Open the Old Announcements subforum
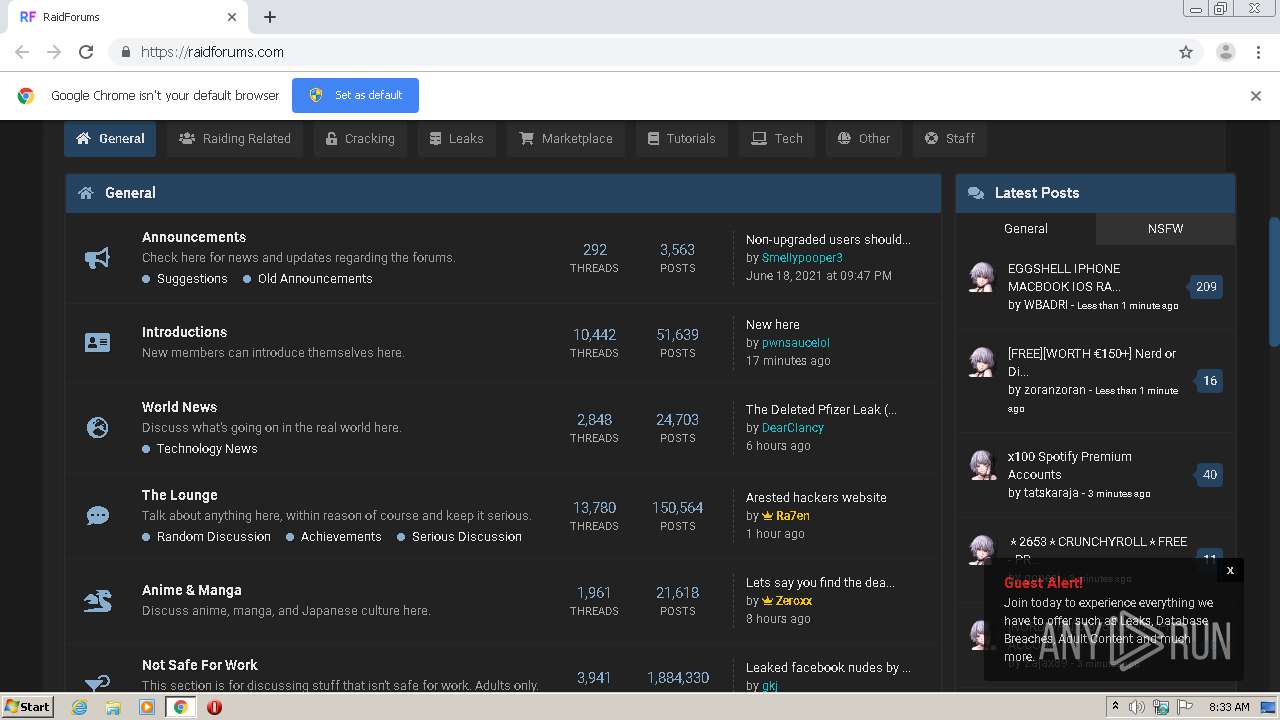Screen dimensions: 1280x720 pyautogui.click(x=315, y=279)
